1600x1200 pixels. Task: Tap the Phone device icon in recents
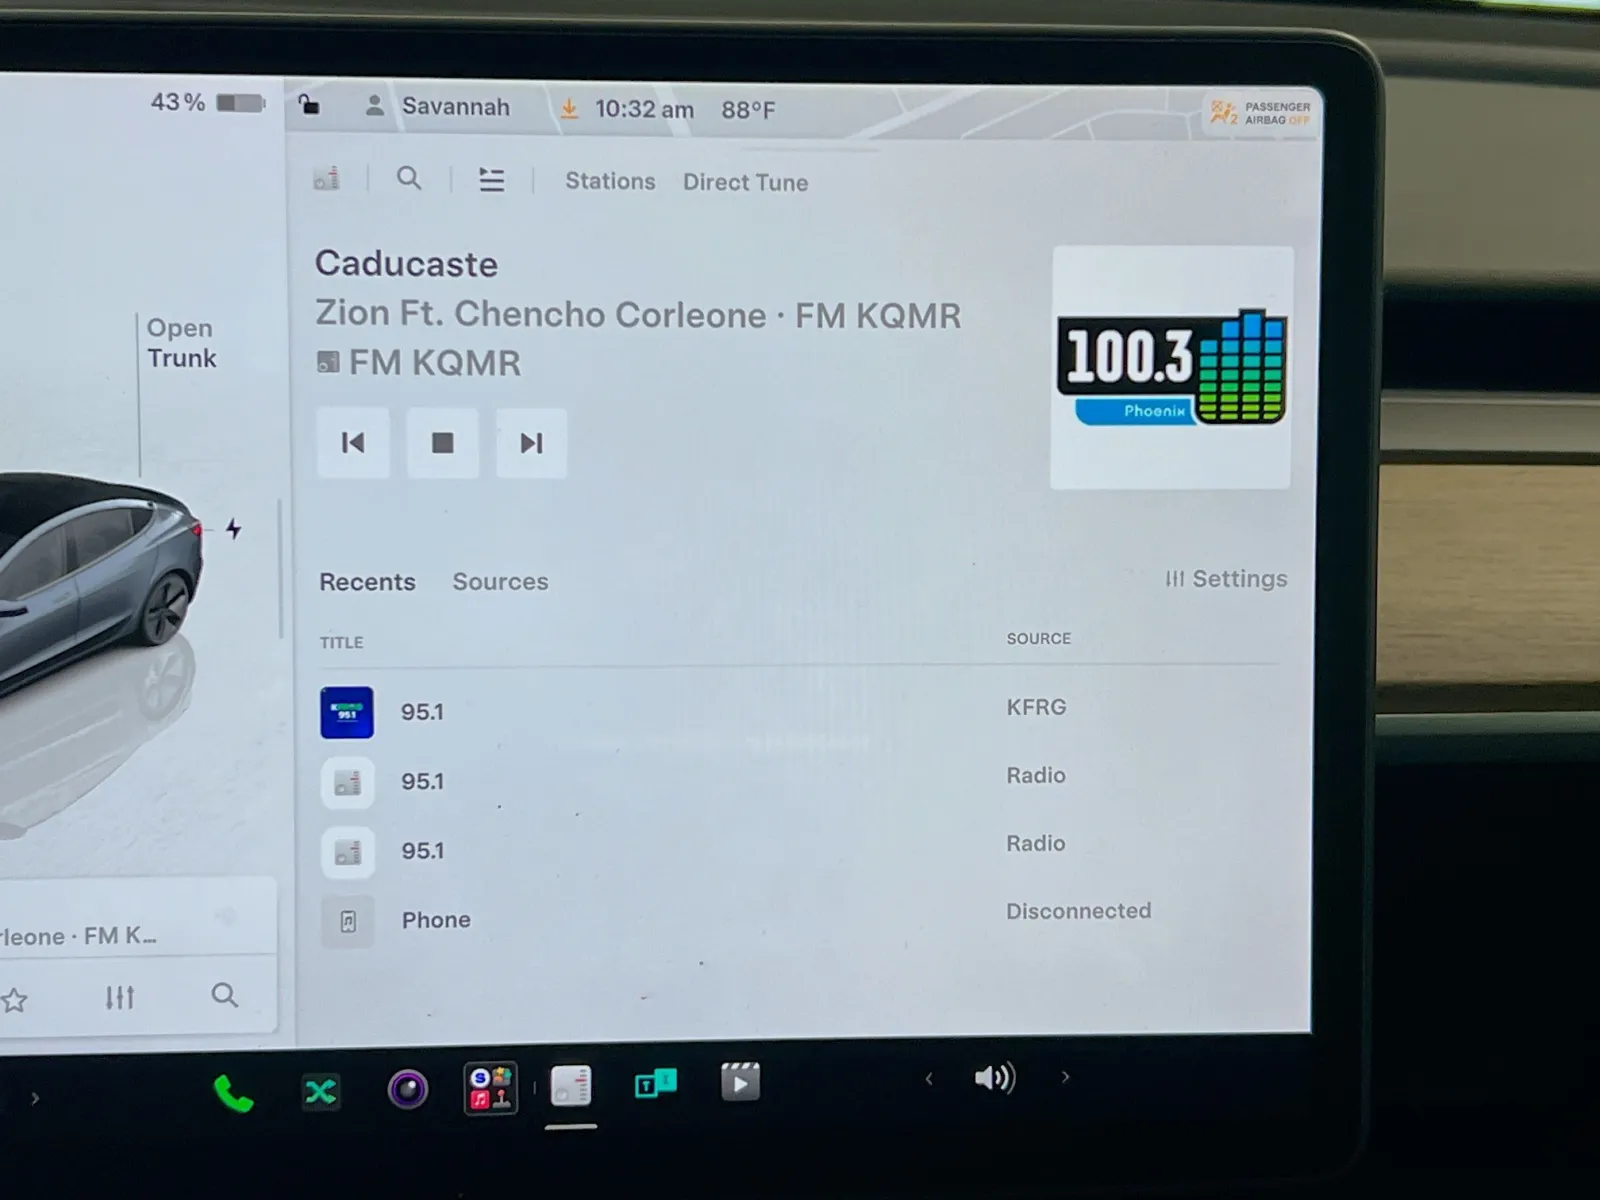coord(347,921)
